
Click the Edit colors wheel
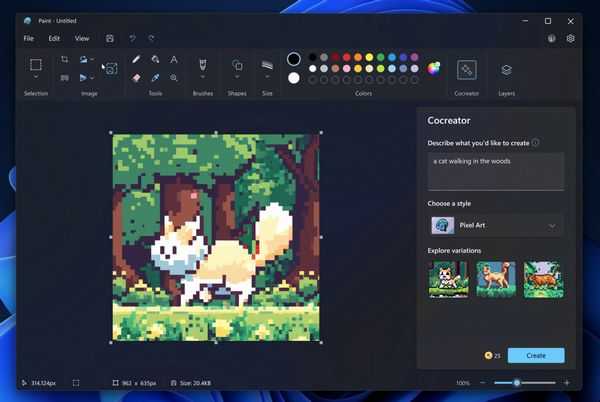click(x=434, y=68)
